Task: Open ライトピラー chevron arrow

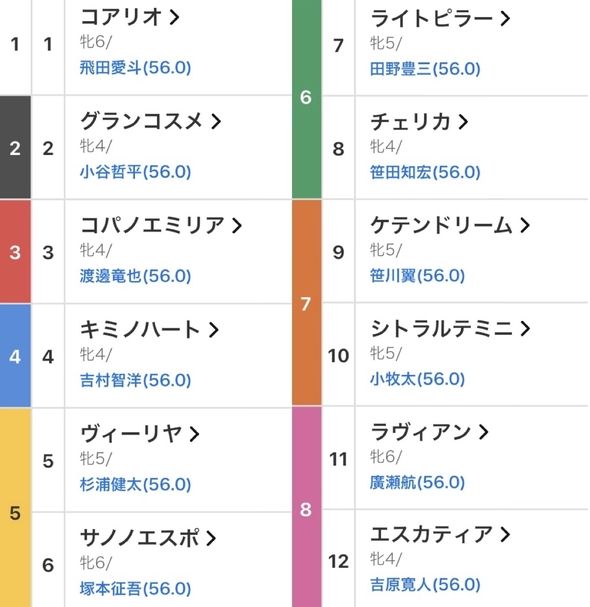Action: coord(505,18)
